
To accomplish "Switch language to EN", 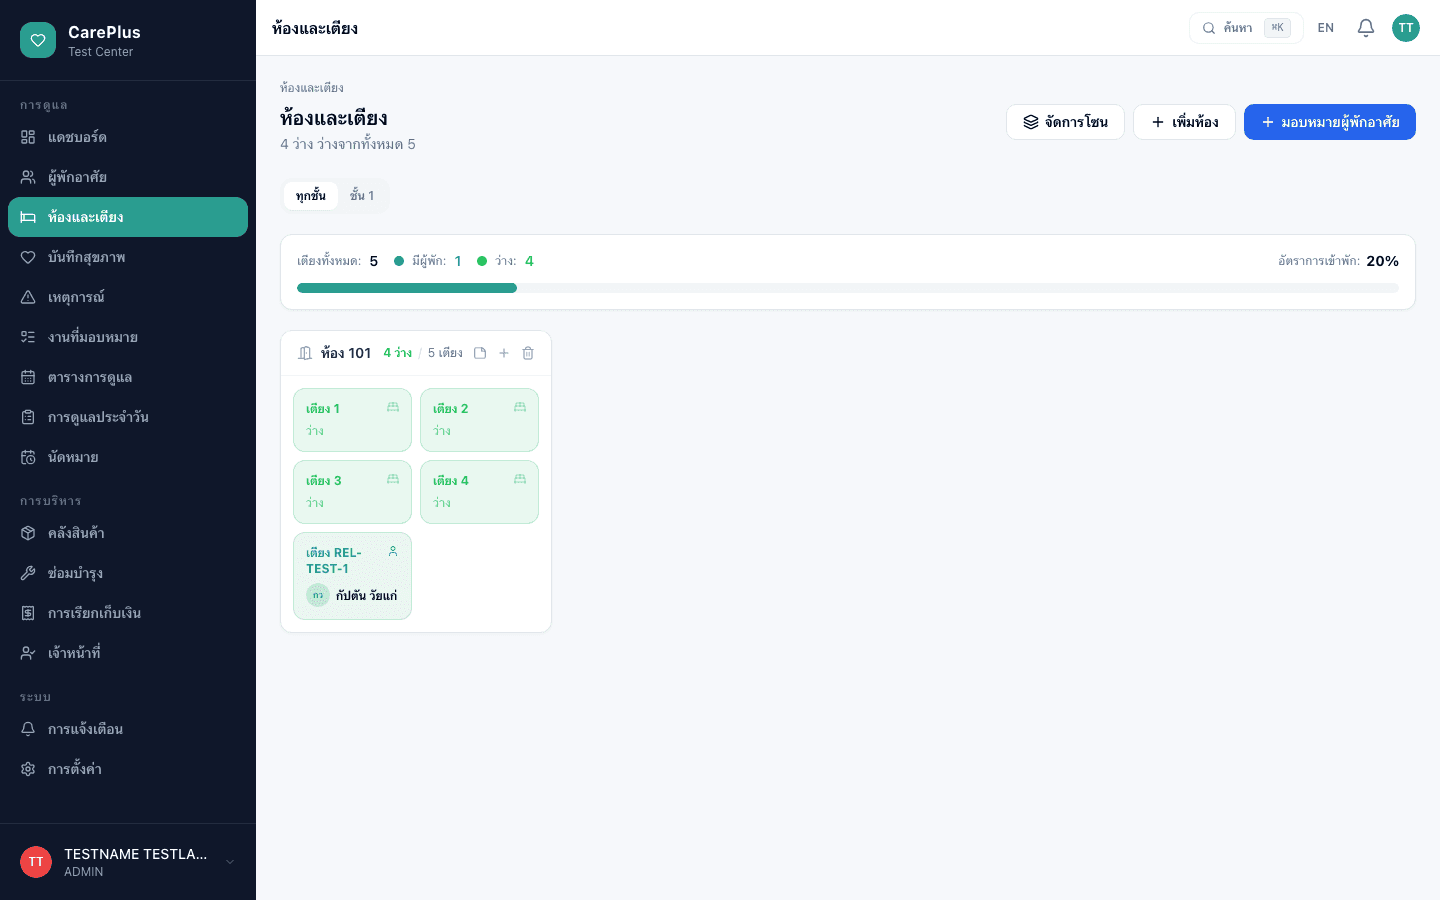I will coord(1326,28).
